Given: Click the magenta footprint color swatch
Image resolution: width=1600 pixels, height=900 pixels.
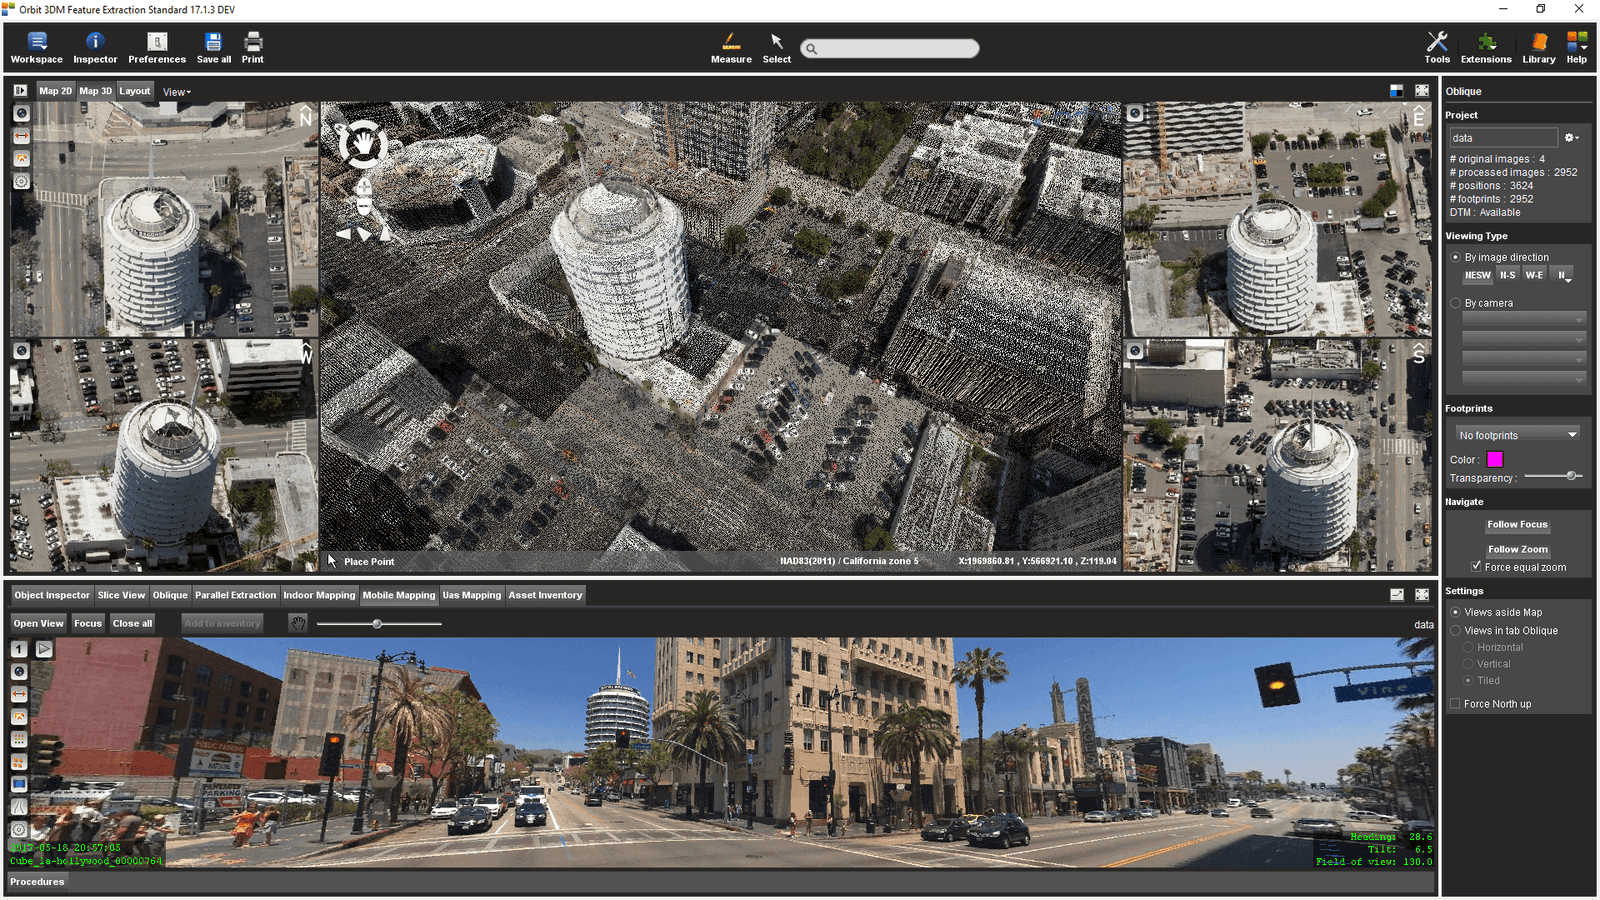Looking at the screenshot, I should [x=1495, y=460].
